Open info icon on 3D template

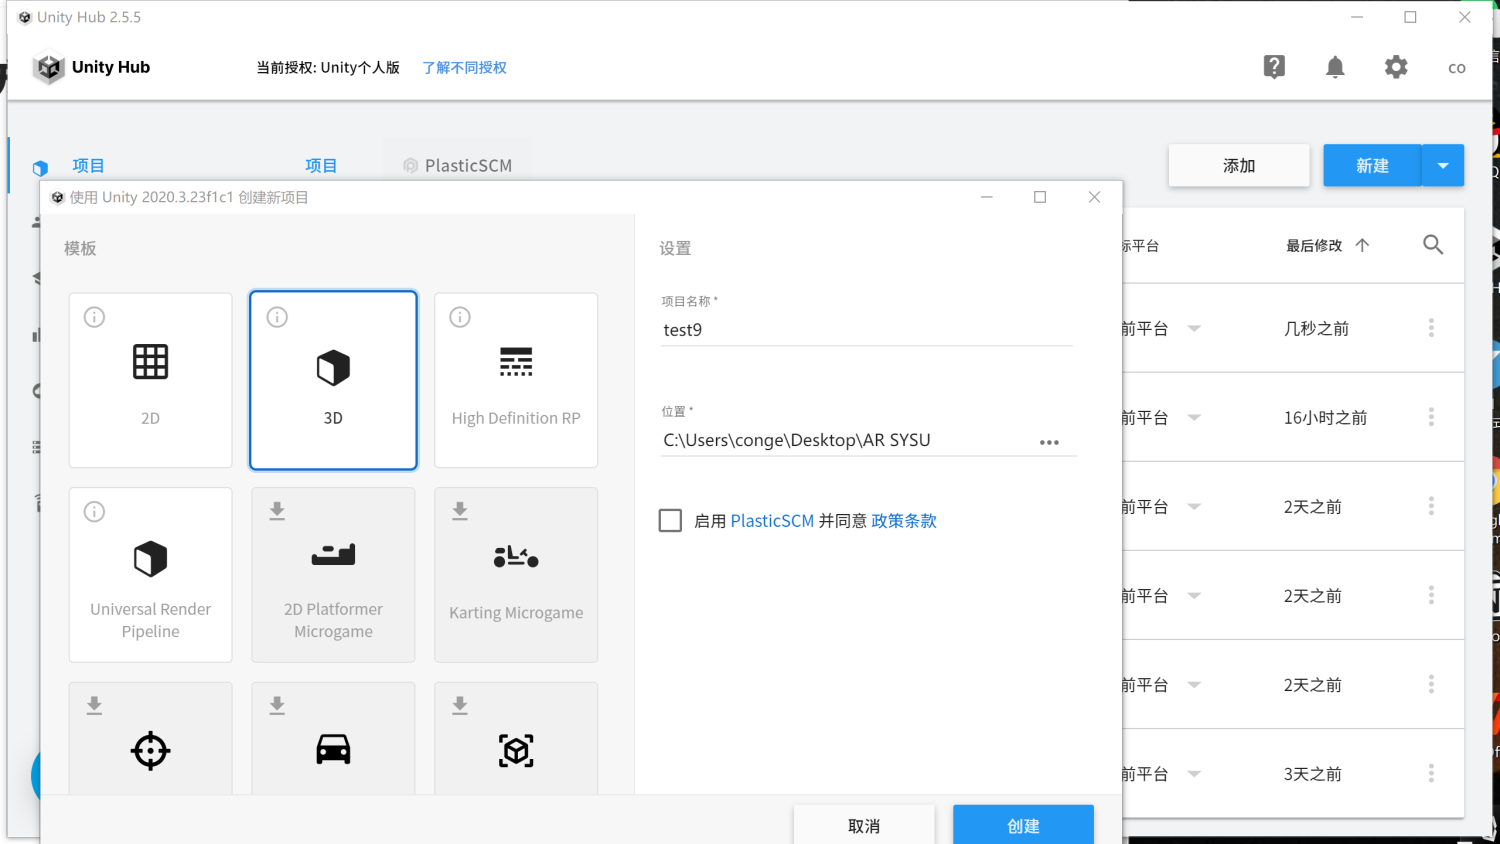point(277,317)
